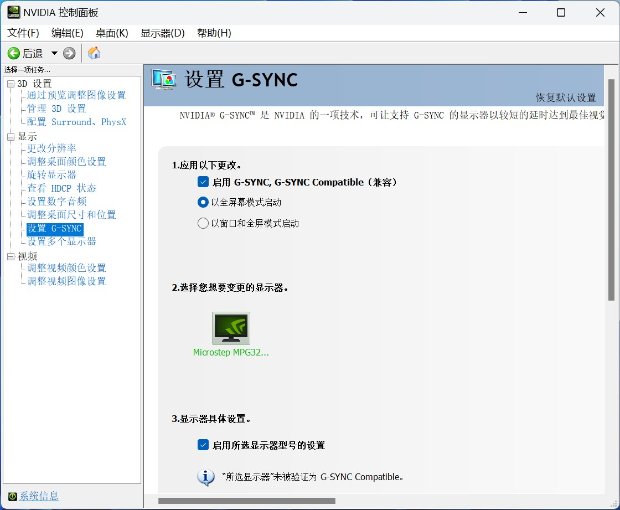The height and width of the screenshot is (510, 620).
Task: Open 配置 Surround、PhysX tree item
Action: coord(77,122)
